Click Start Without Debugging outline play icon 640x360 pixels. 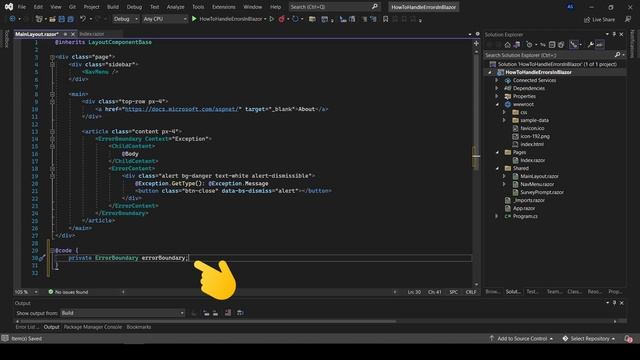pyautogui.click(x=272, y=19)
